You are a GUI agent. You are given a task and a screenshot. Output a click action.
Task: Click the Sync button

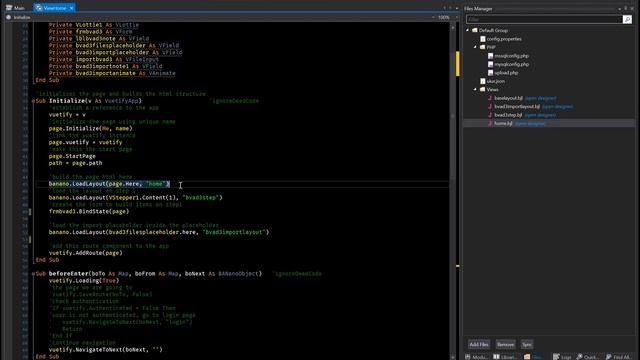click(527, 344)
